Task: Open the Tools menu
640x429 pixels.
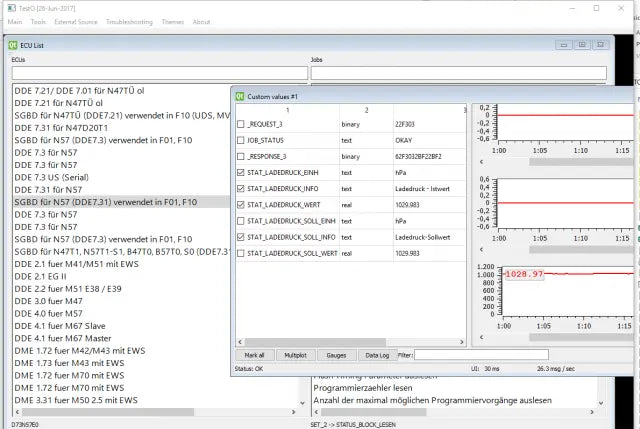Action: [38, 21]
